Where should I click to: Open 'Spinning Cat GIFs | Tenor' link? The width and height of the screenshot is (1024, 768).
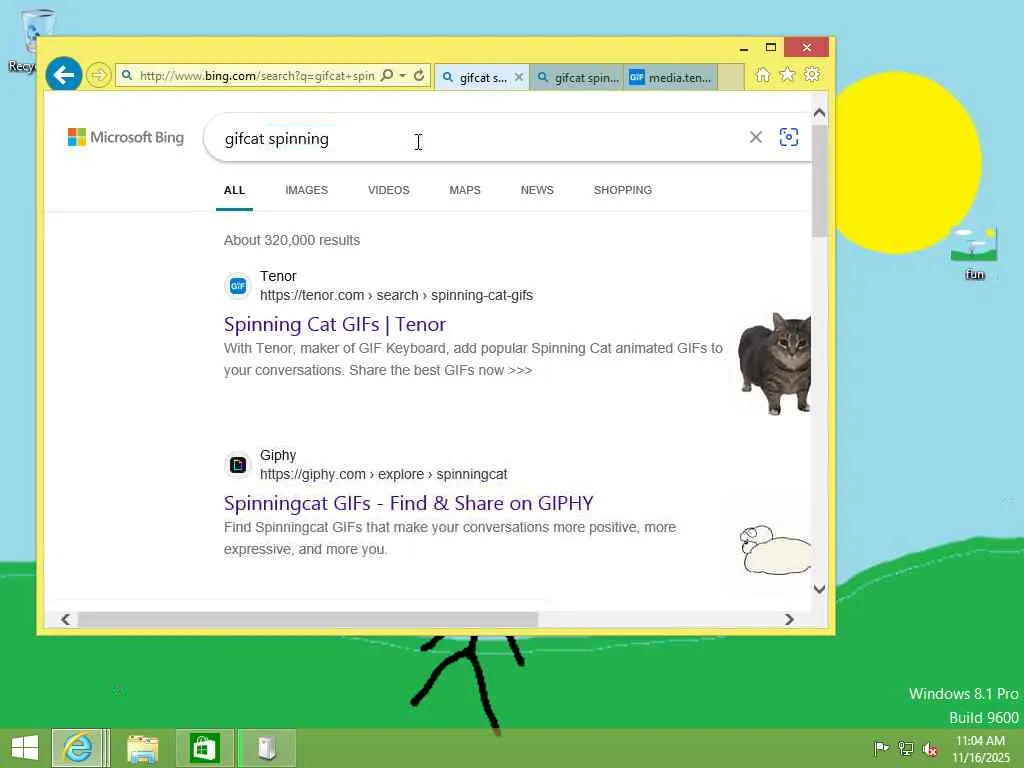click(x=335, y=325)
